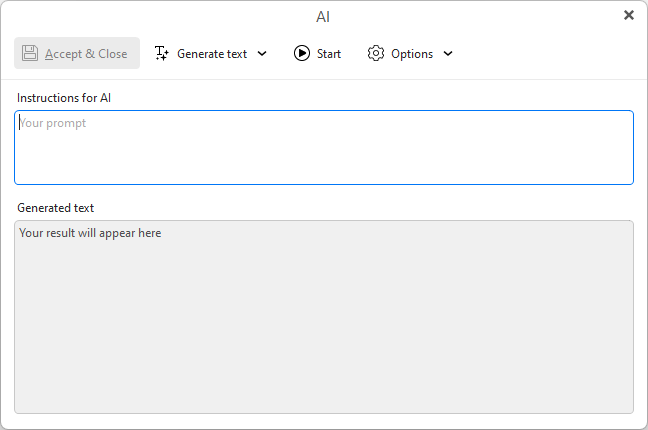Click the 'Instructions for AI' field label
This screenshot has width=648, height=430.
click(64, 98)
